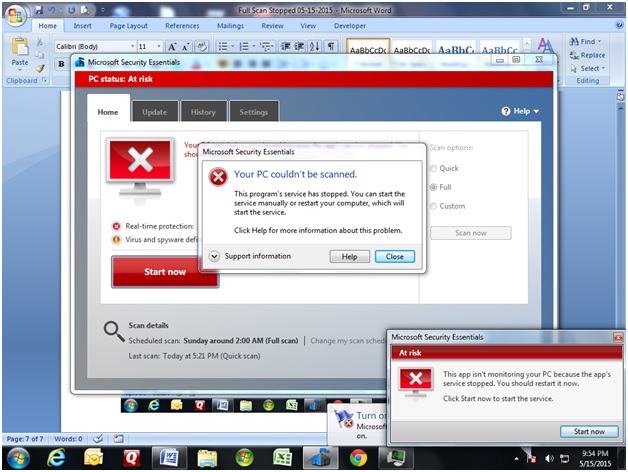Click the Cut scissors icon

(40, 42)
